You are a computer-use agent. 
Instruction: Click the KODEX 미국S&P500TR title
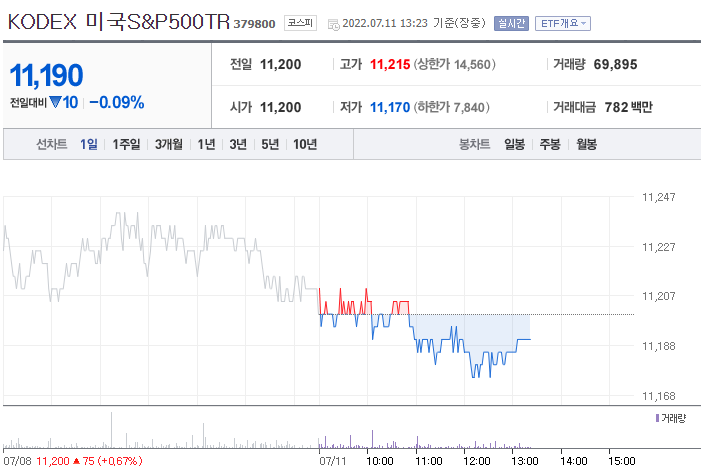[x=119, y=22]
